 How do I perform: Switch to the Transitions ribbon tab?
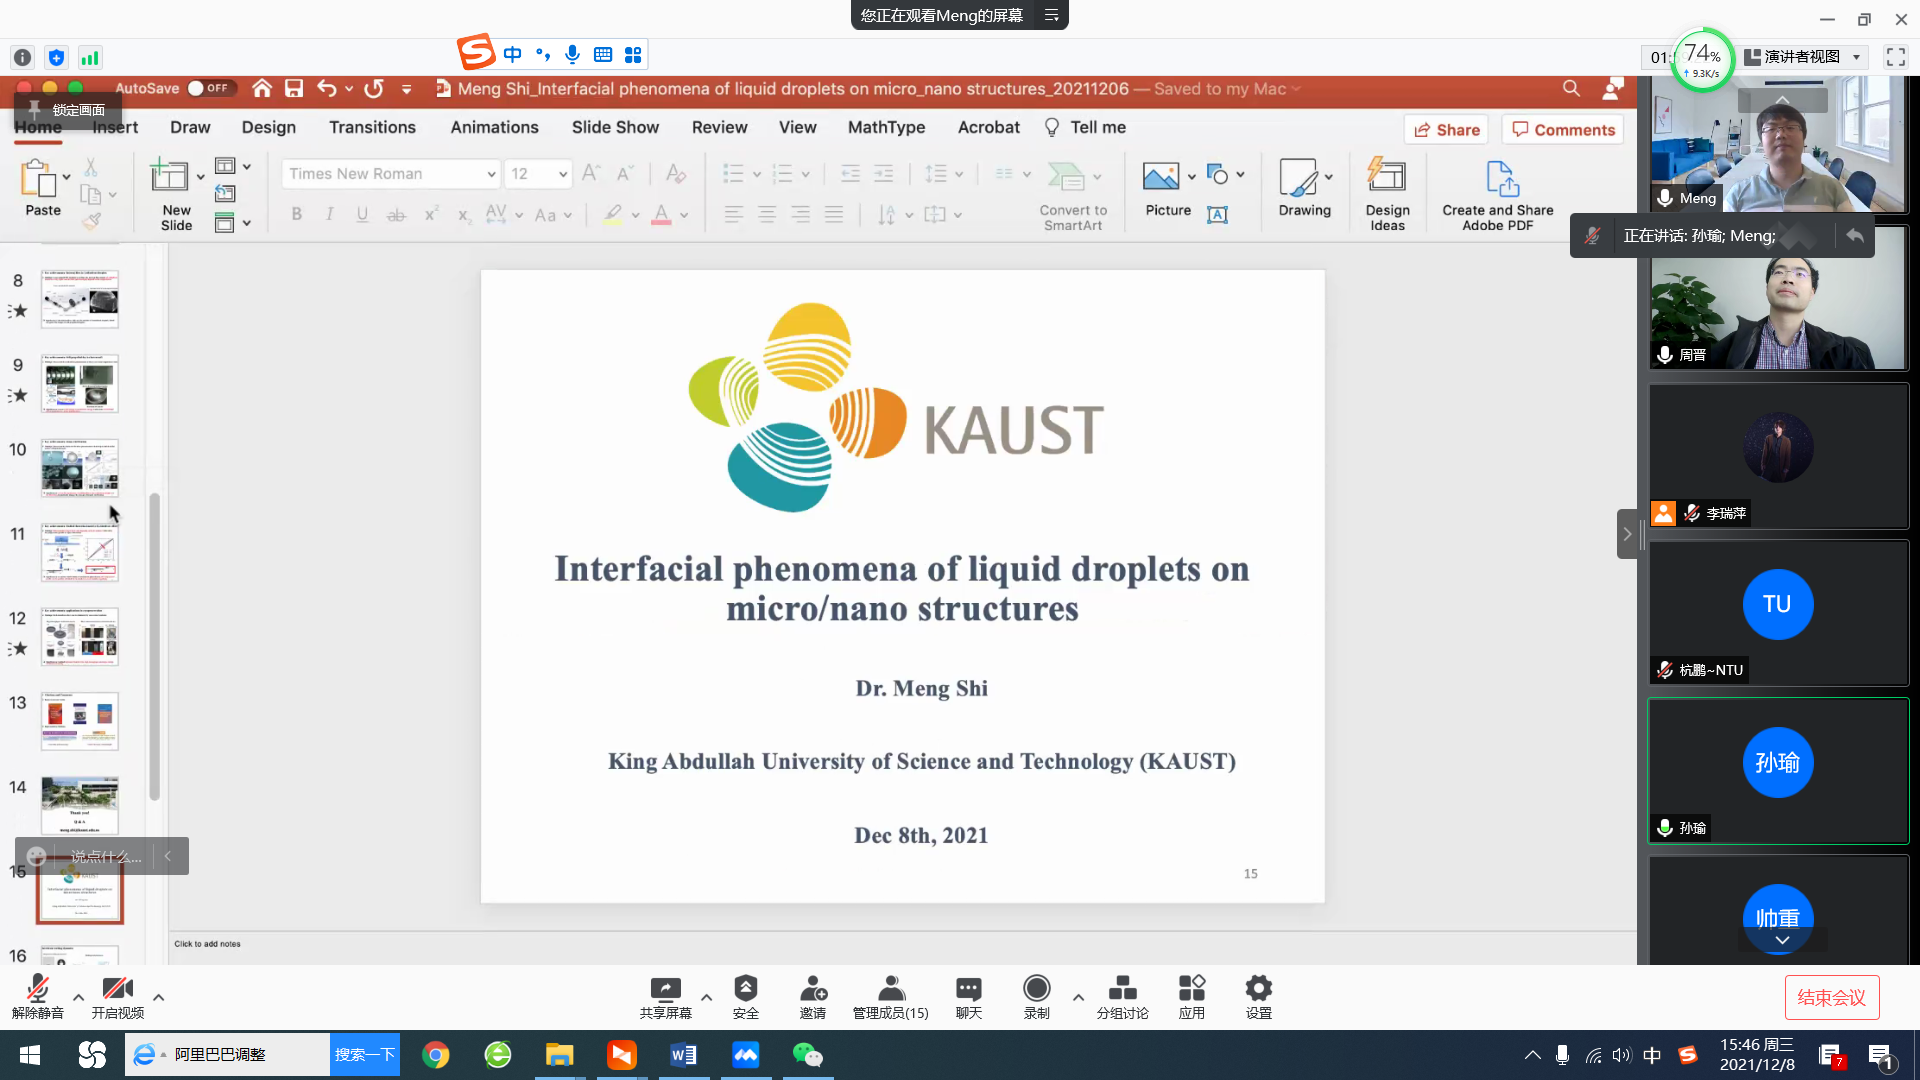372,127
